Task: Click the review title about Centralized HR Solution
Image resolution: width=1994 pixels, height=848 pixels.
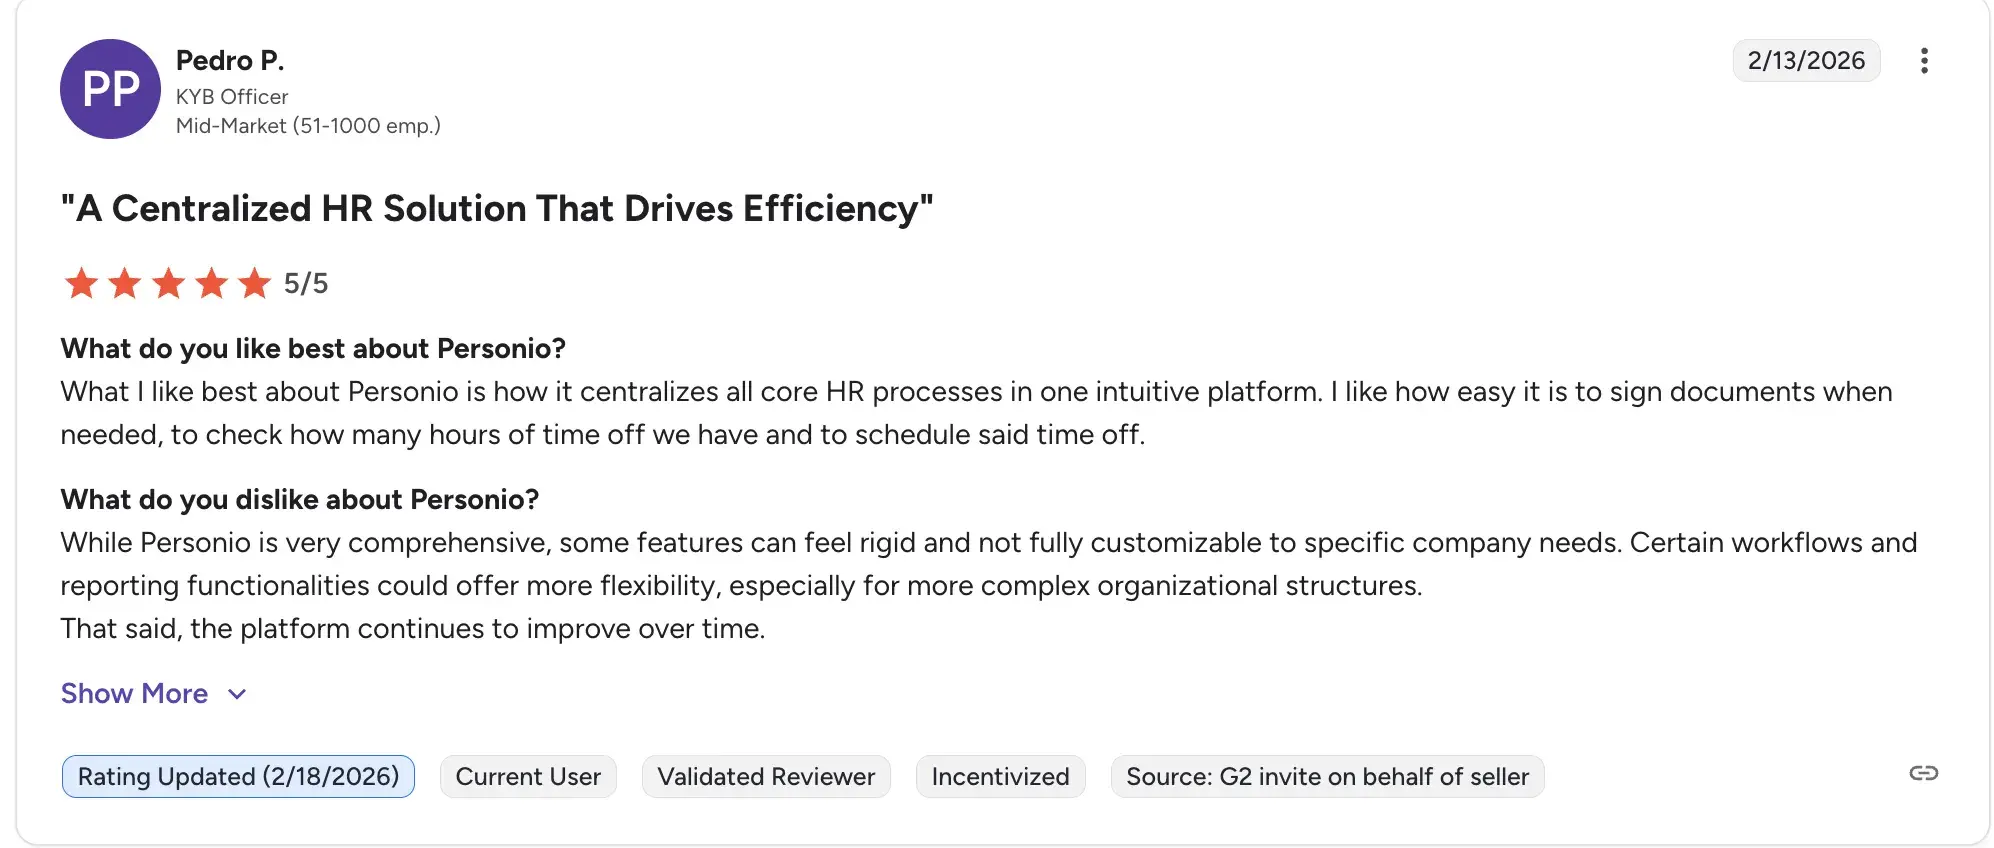Action: coord(497,209)
